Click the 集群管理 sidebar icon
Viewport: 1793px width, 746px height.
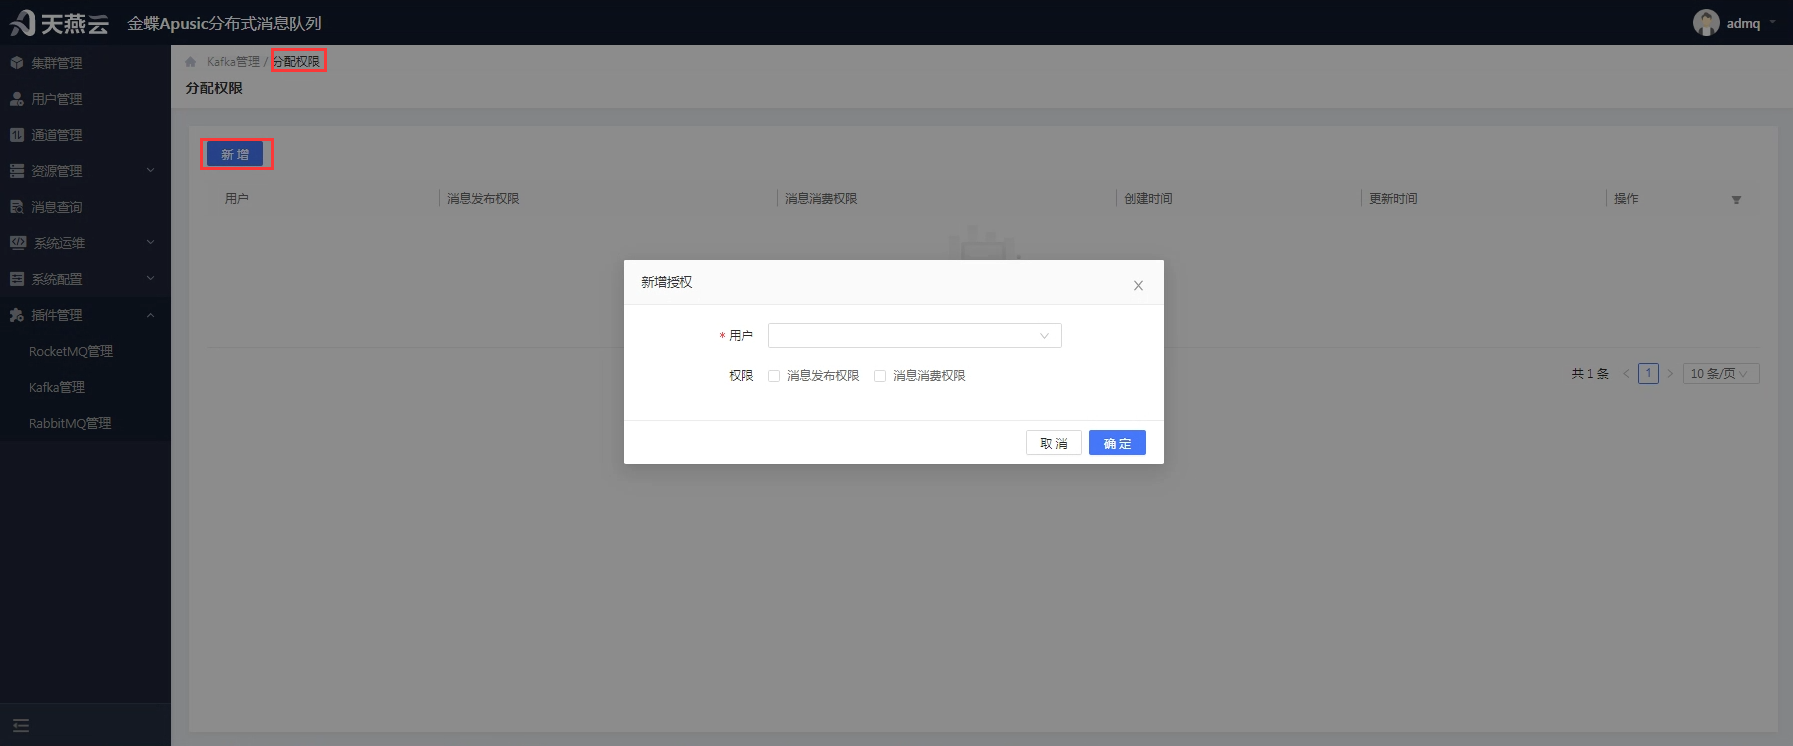(17, 63)
